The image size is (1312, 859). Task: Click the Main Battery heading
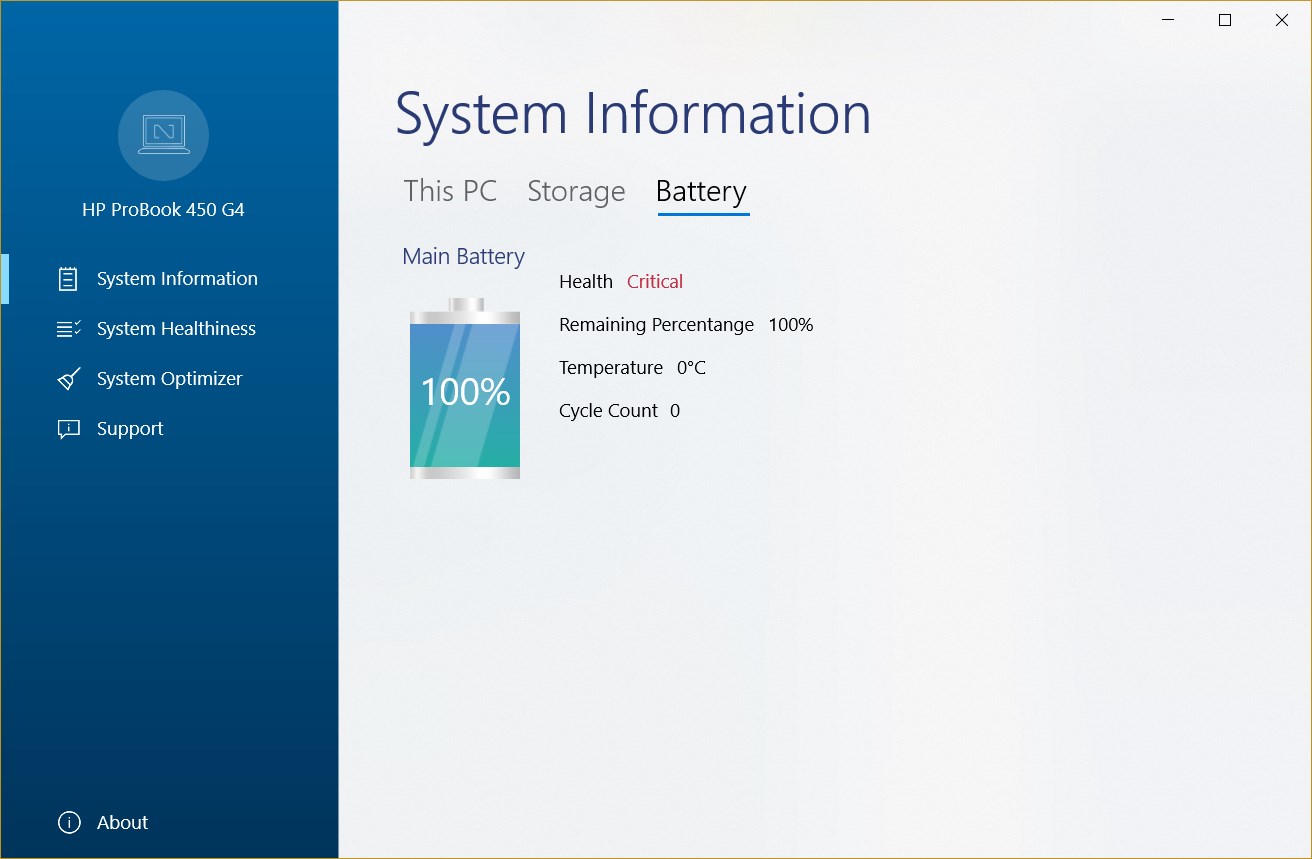point(463,257)
